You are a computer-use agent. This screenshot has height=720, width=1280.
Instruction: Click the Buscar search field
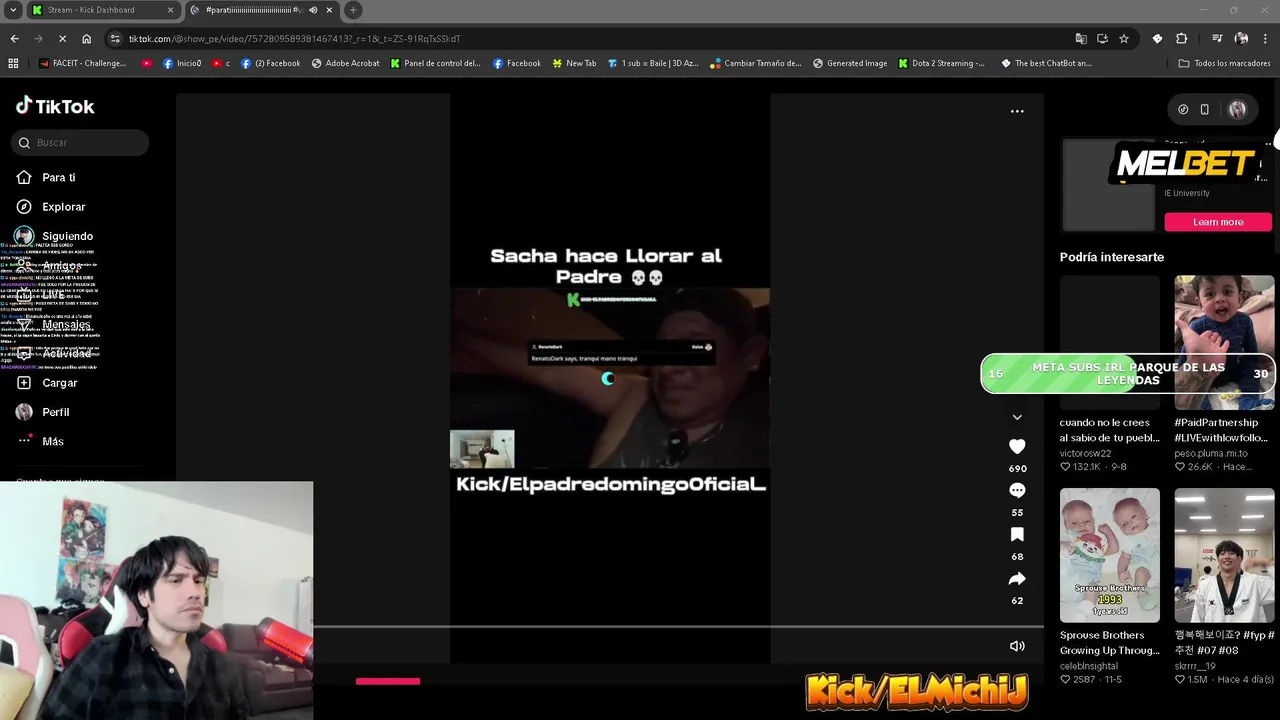coord(81,143)
